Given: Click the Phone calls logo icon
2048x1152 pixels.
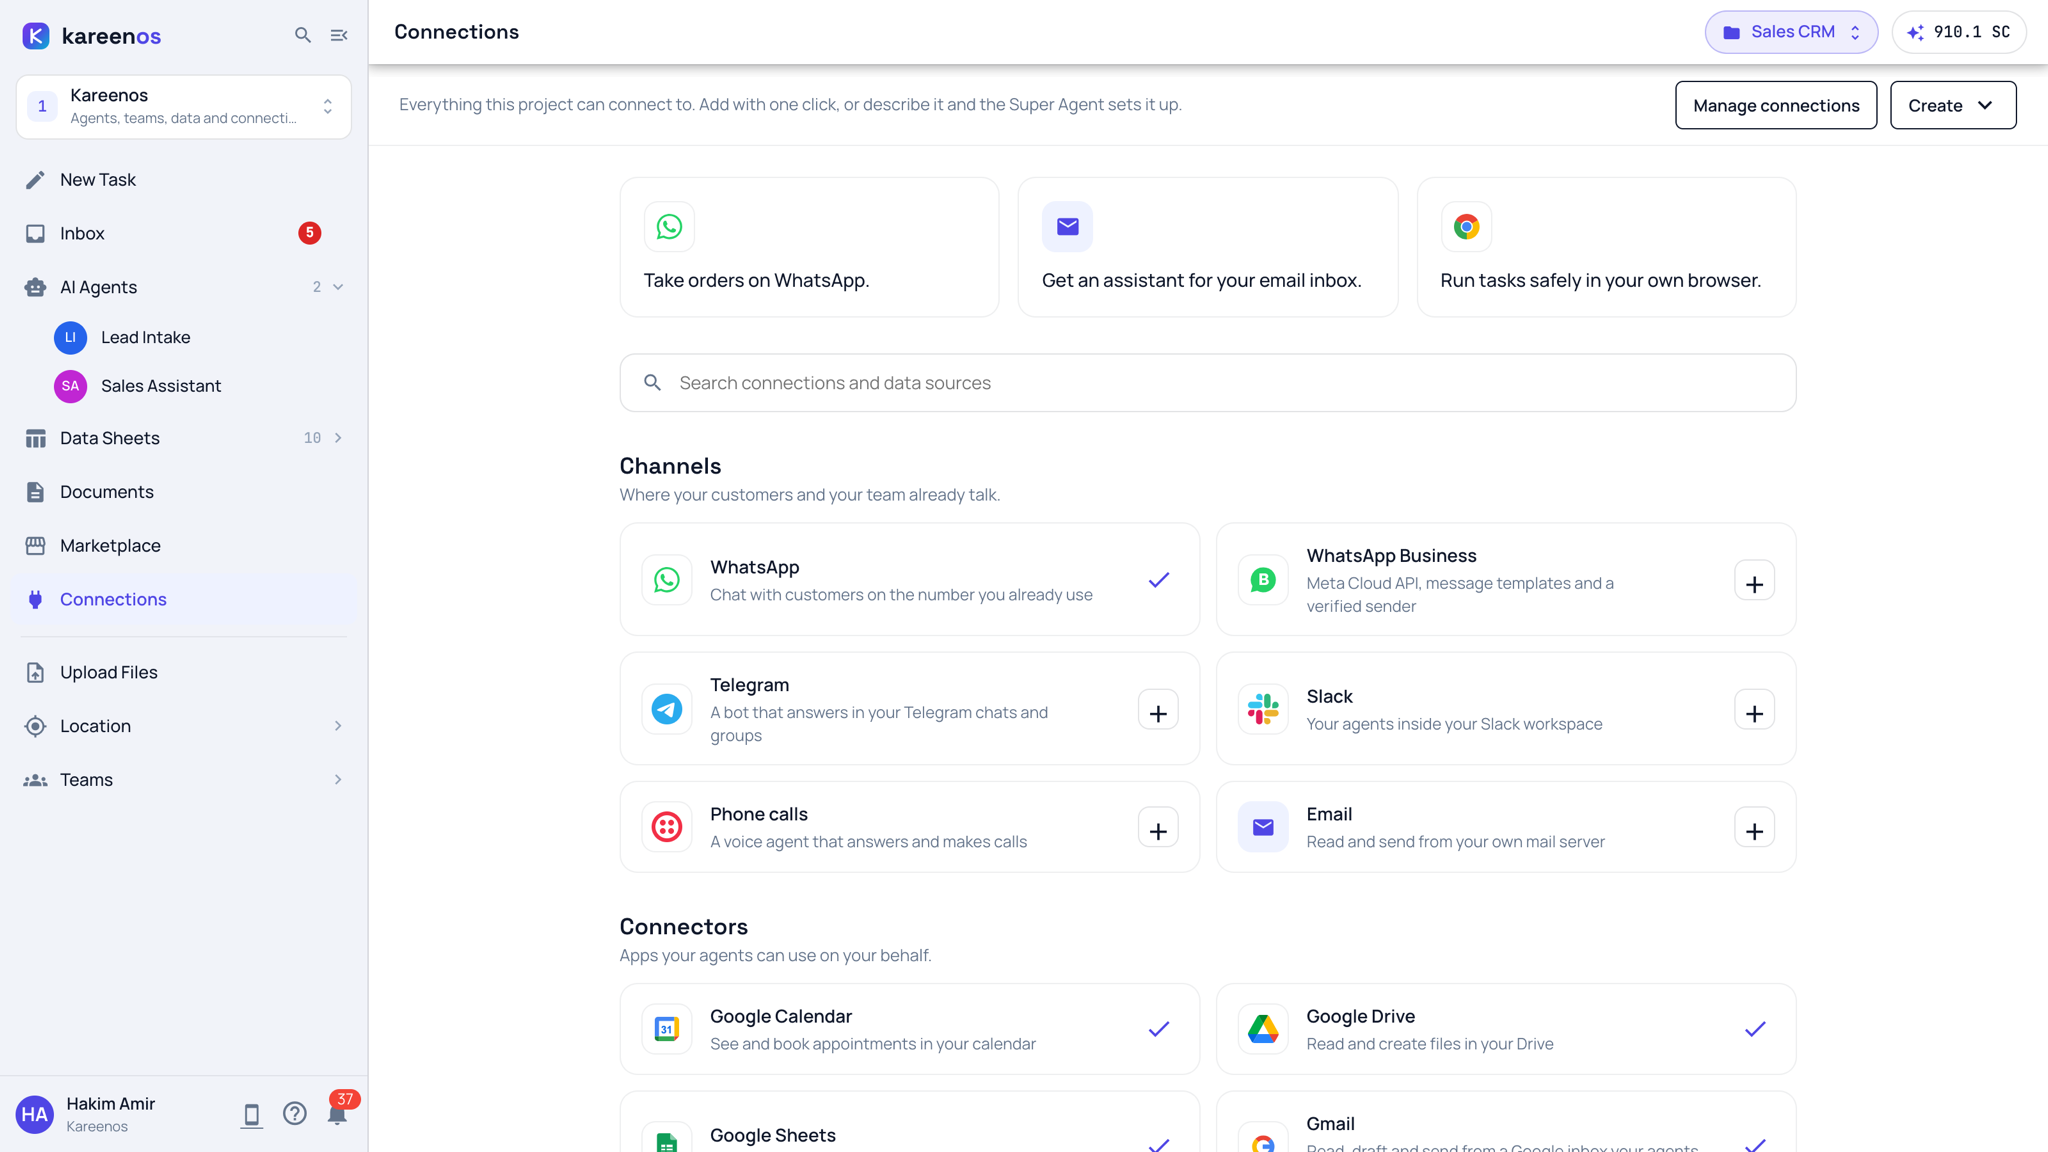Looking at the screenshot, I should [x=667, y=827].
